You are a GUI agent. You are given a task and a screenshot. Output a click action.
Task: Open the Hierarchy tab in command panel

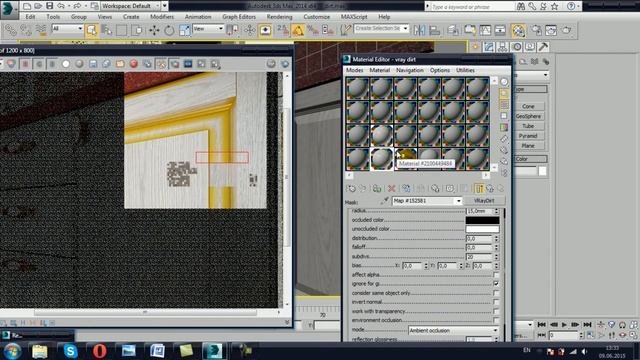[x=502, y=47]
